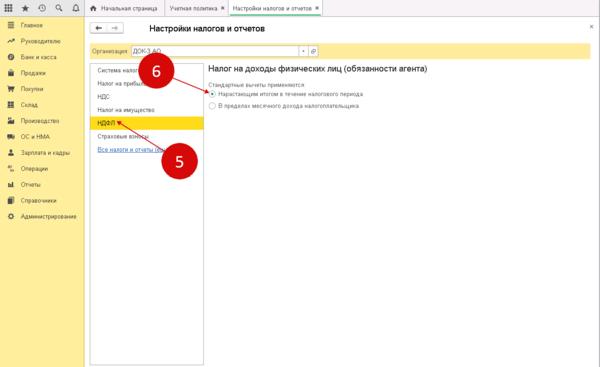600x367 pixels.
Task: Open the sections grid menu icon
Action: tap(8, 8)
